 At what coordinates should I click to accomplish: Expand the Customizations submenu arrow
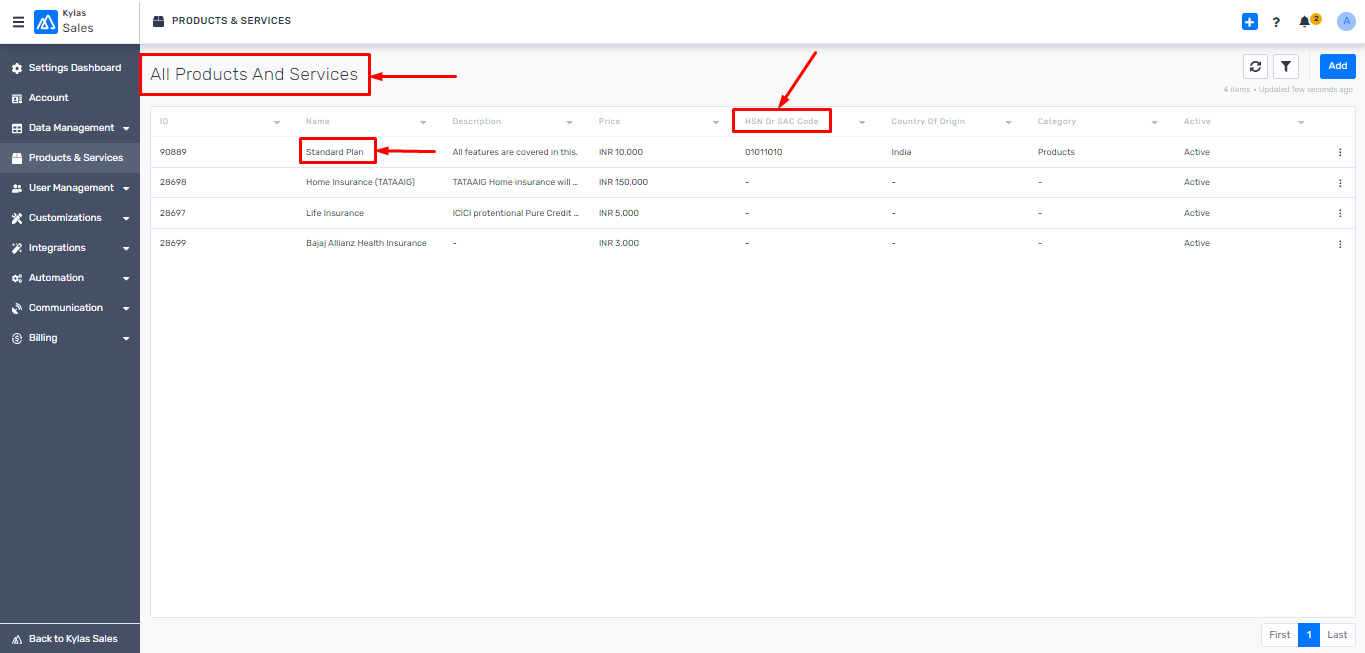126,219
